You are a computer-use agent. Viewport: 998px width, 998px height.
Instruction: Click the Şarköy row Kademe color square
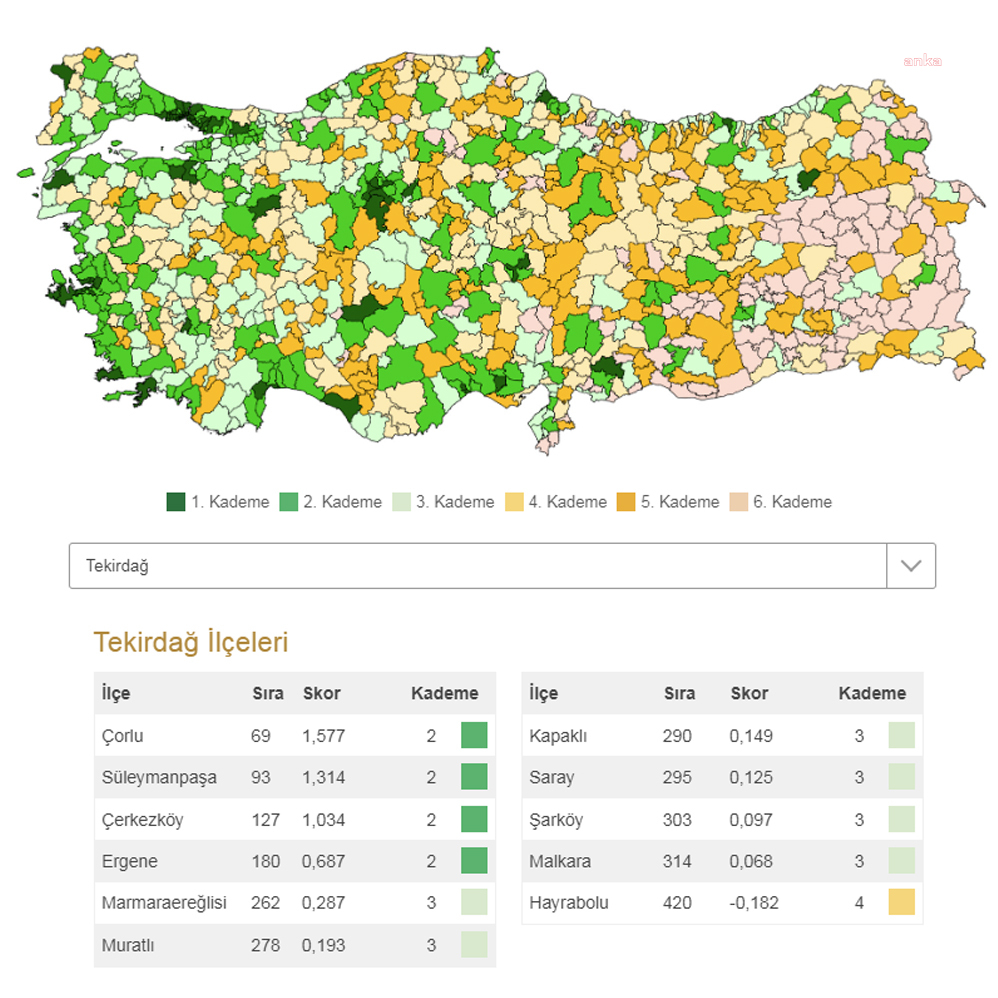pyautogui.click(x=902, y=819)
